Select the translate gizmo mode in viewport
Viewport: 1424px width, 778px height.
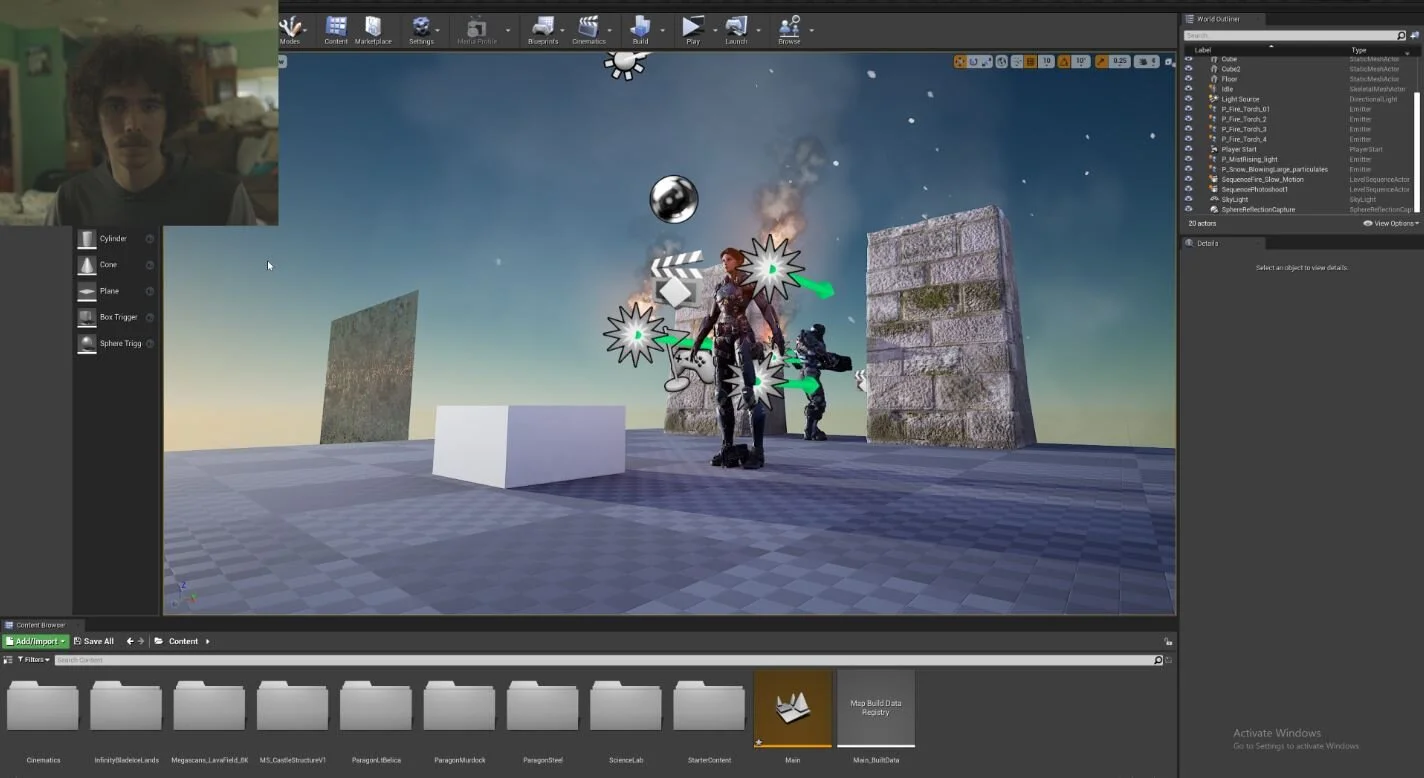point(960,61)
